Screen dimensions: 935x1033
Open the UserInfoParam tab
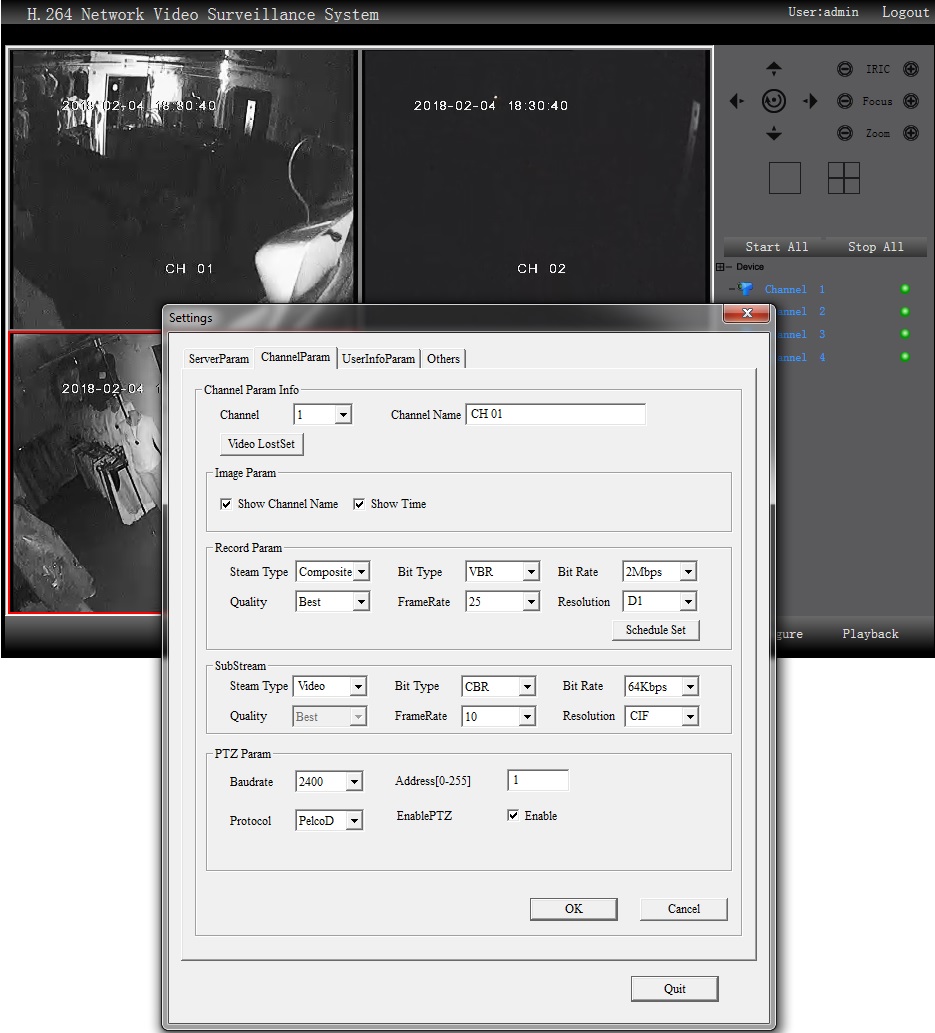tap(378, 359)
